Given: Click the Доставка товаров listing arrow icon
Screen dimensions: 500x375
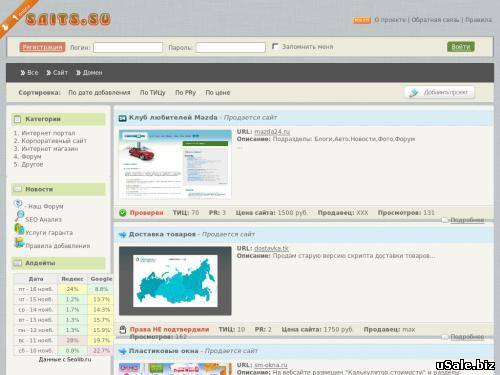Looking at the screenshot, I should [122, 235].
